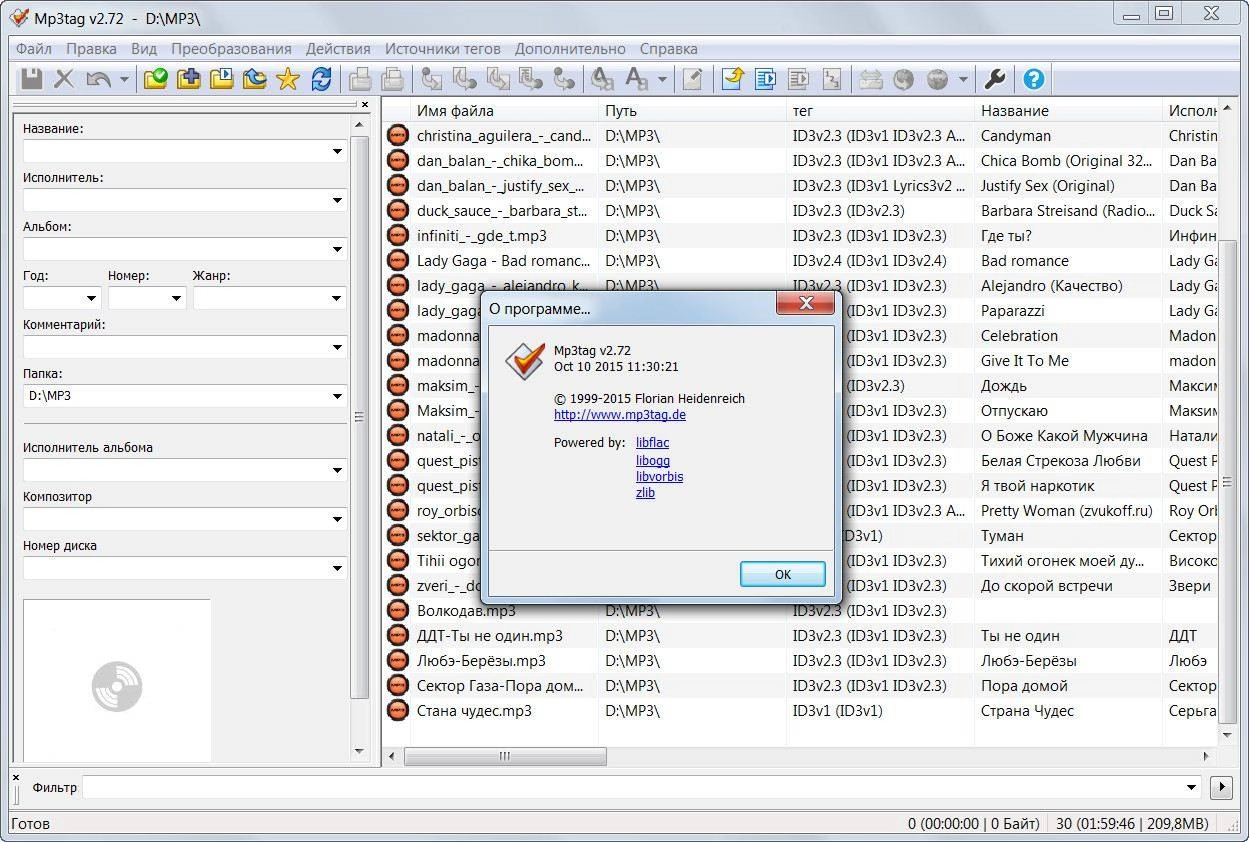Open the Undo history dropdown arrow
Viewport: 1249px width, 842px height.
(x=124, y=79)
